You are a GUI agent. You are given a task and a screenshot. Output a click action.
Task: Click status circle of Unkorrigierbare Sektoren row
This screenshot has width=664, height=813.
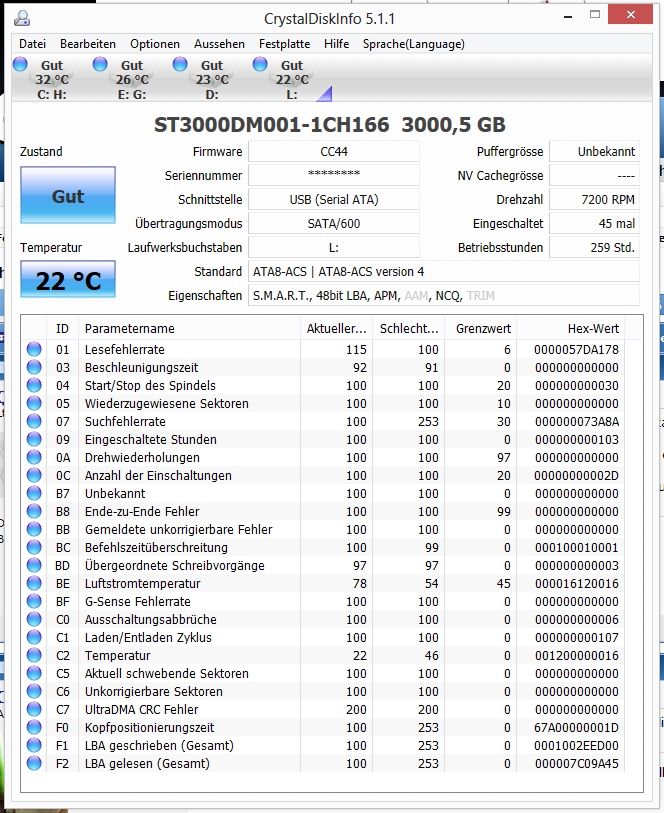pos(34,691)
